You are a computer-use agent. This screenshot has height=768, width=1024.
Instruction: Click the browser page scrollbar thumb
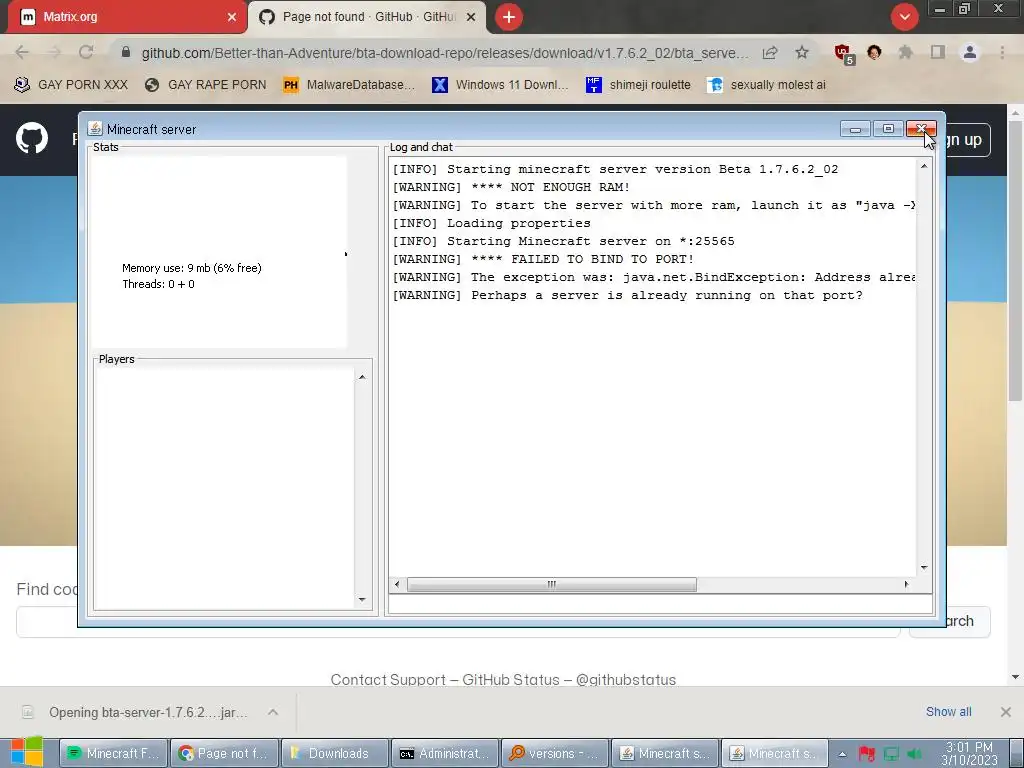pyautogui.click(x=1015, y=261)
